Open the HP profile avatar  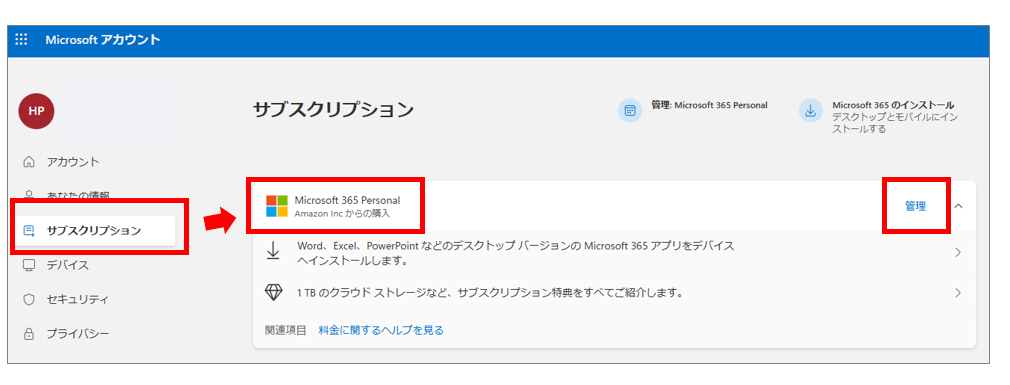coord(36,111)
